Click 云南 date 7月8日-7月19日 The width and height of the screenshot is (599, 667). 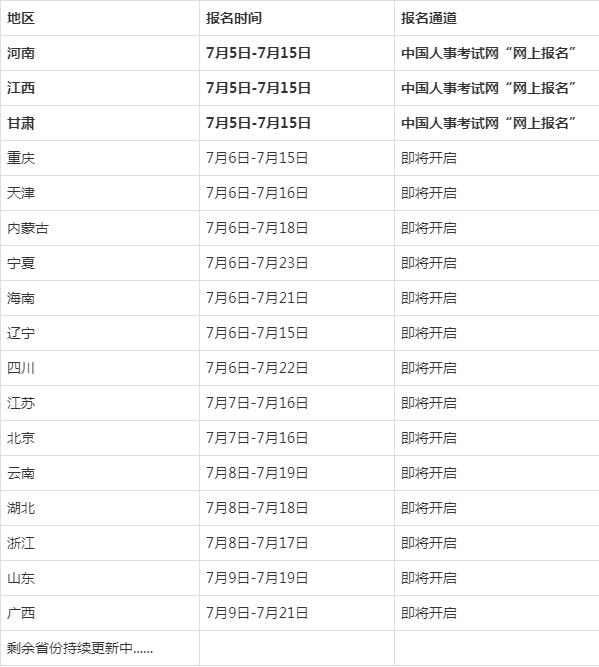coord(257,473)
